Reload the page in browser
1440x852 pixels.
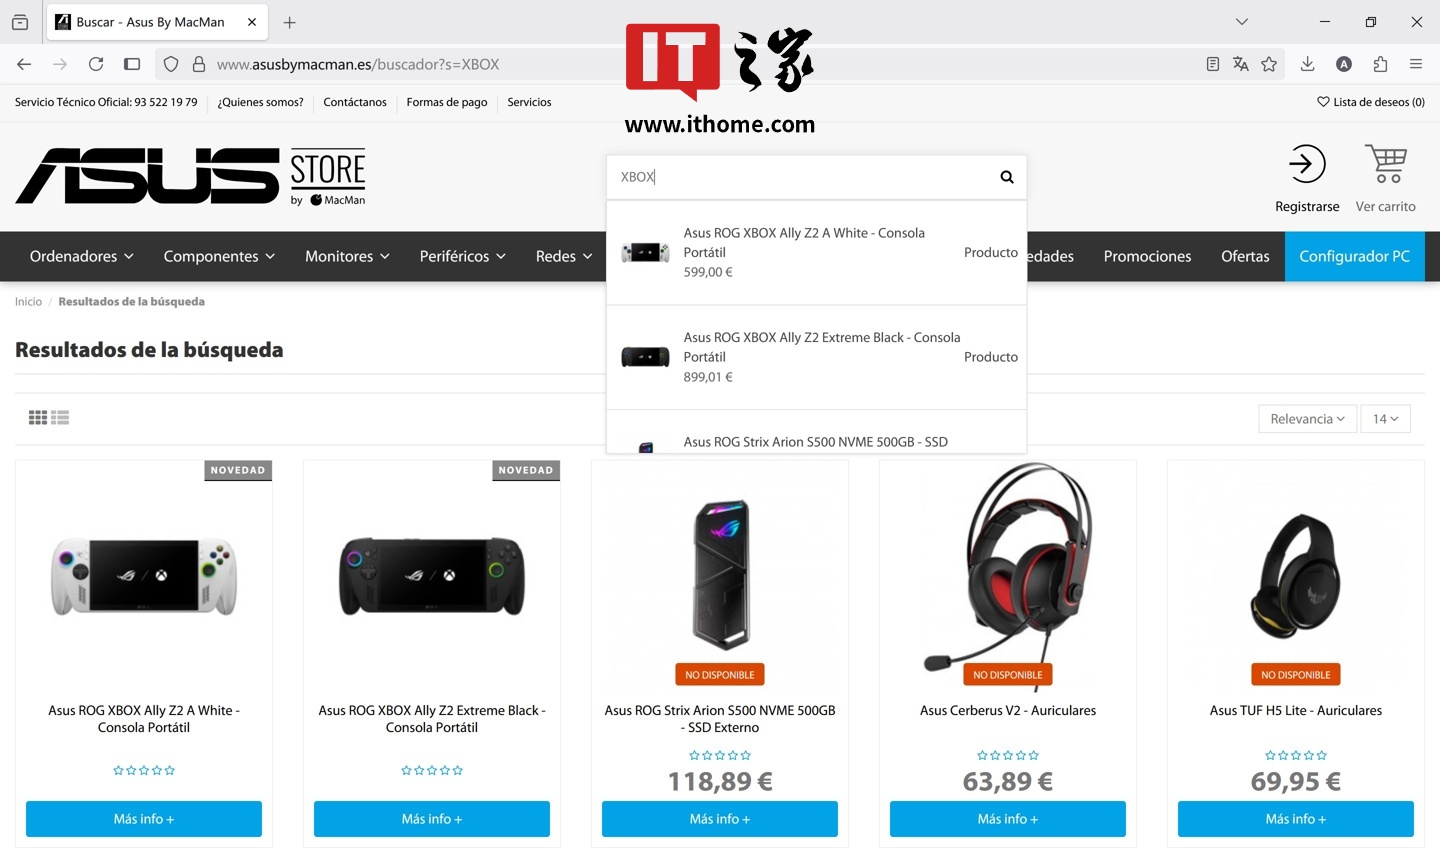pos(96,64)
